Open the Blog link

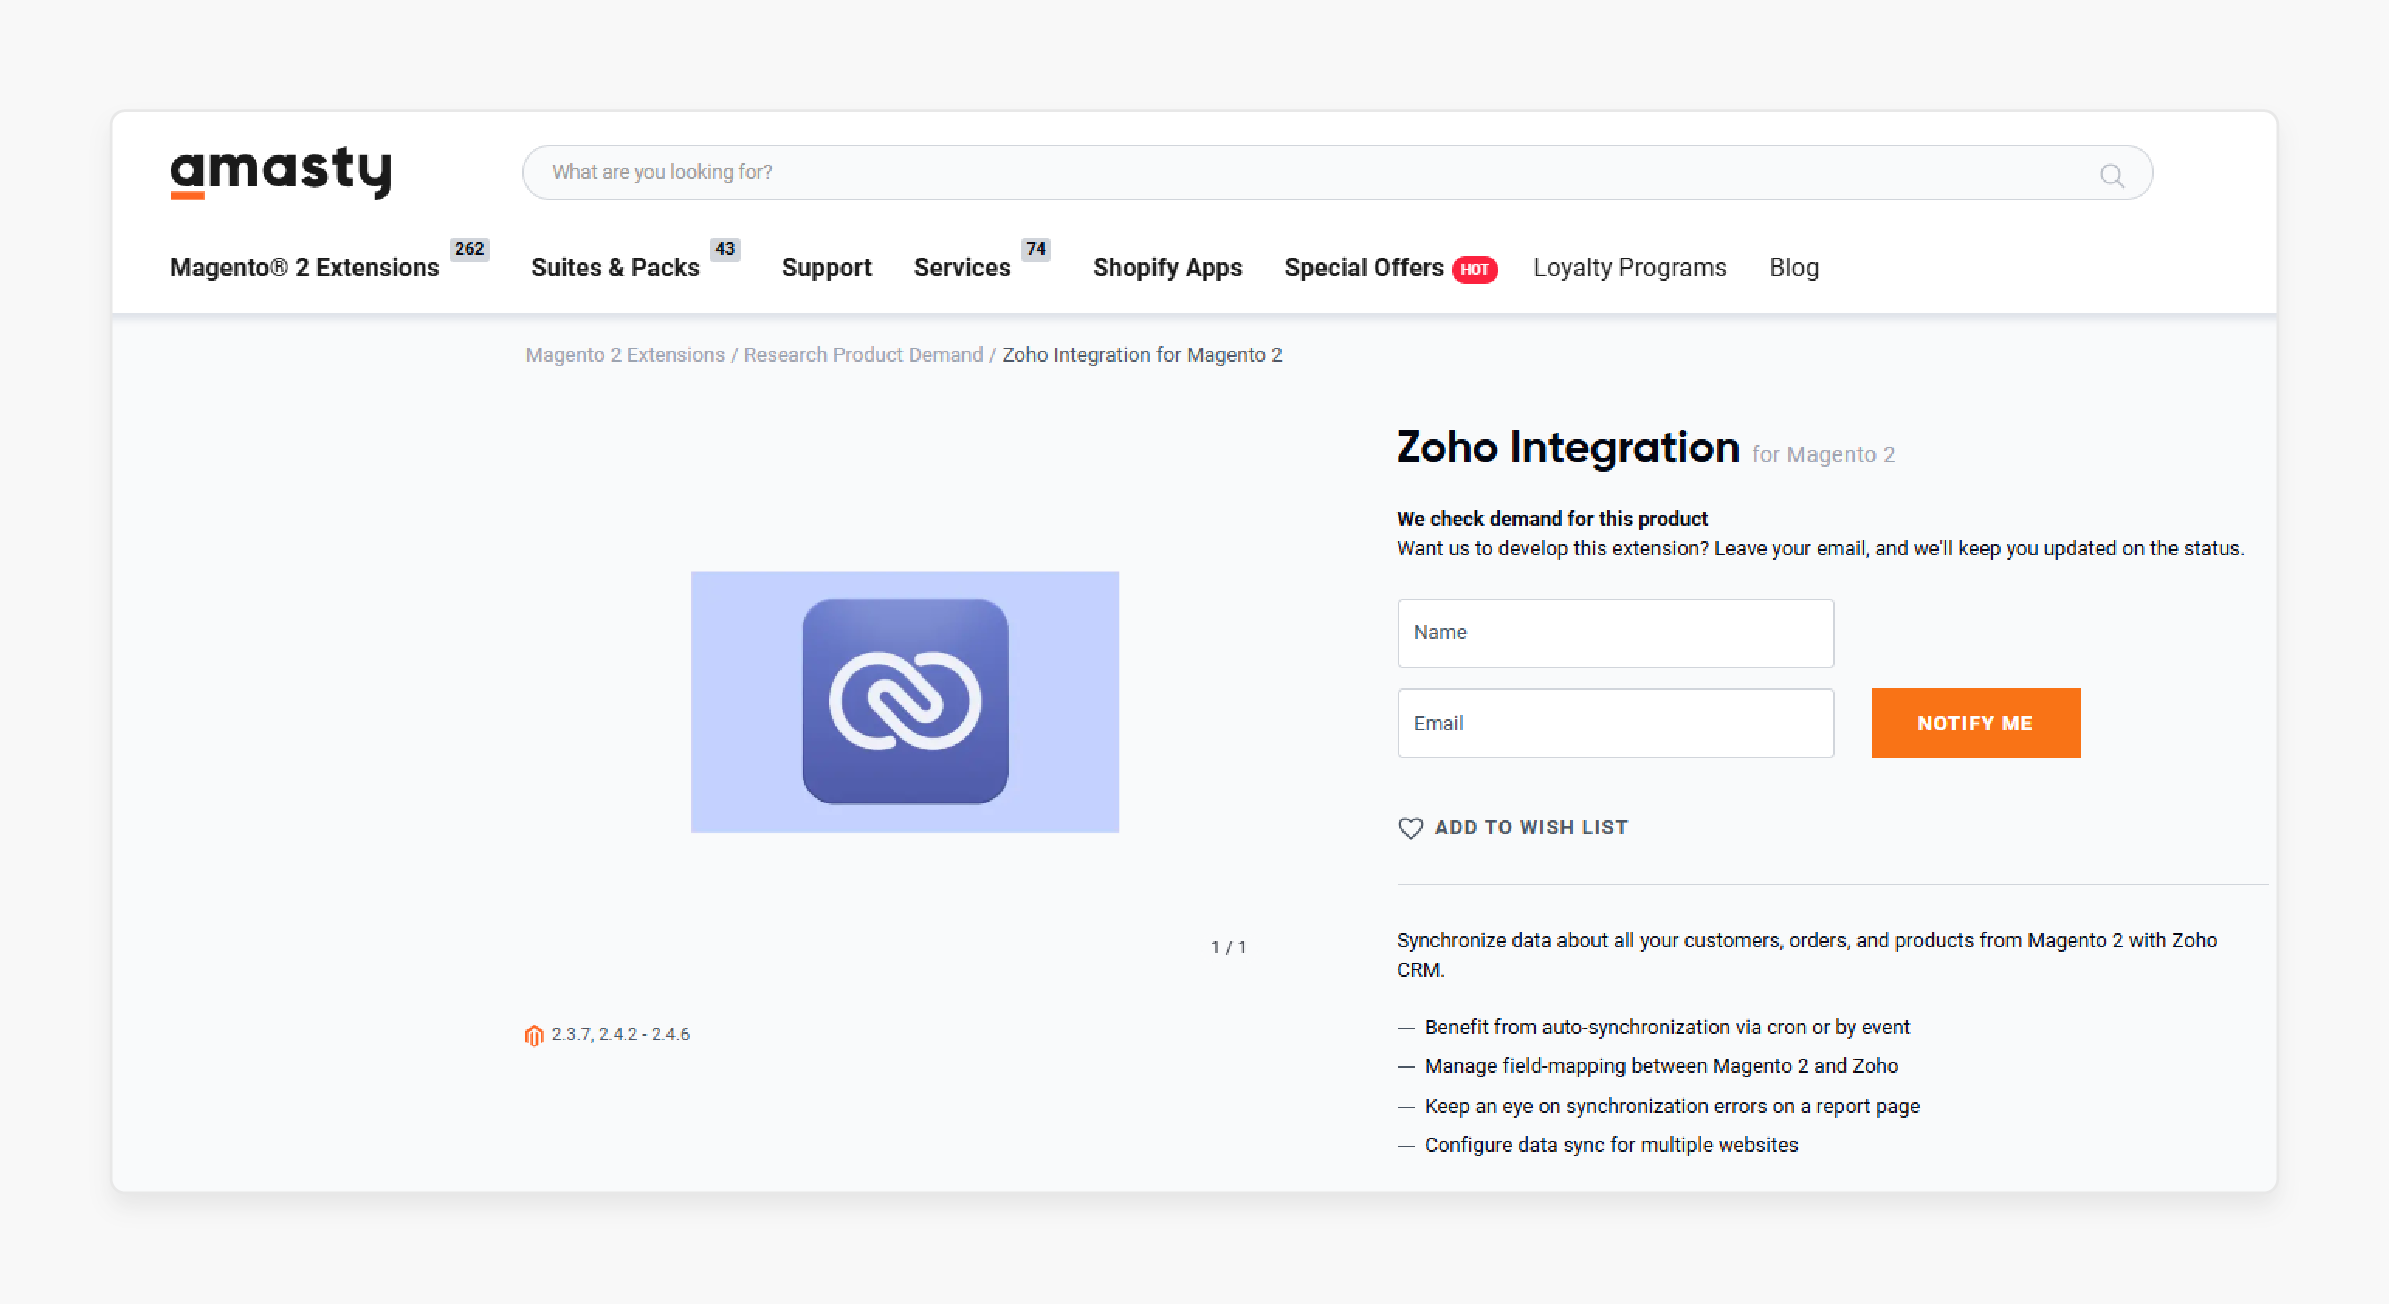[x=1794, y=268]
